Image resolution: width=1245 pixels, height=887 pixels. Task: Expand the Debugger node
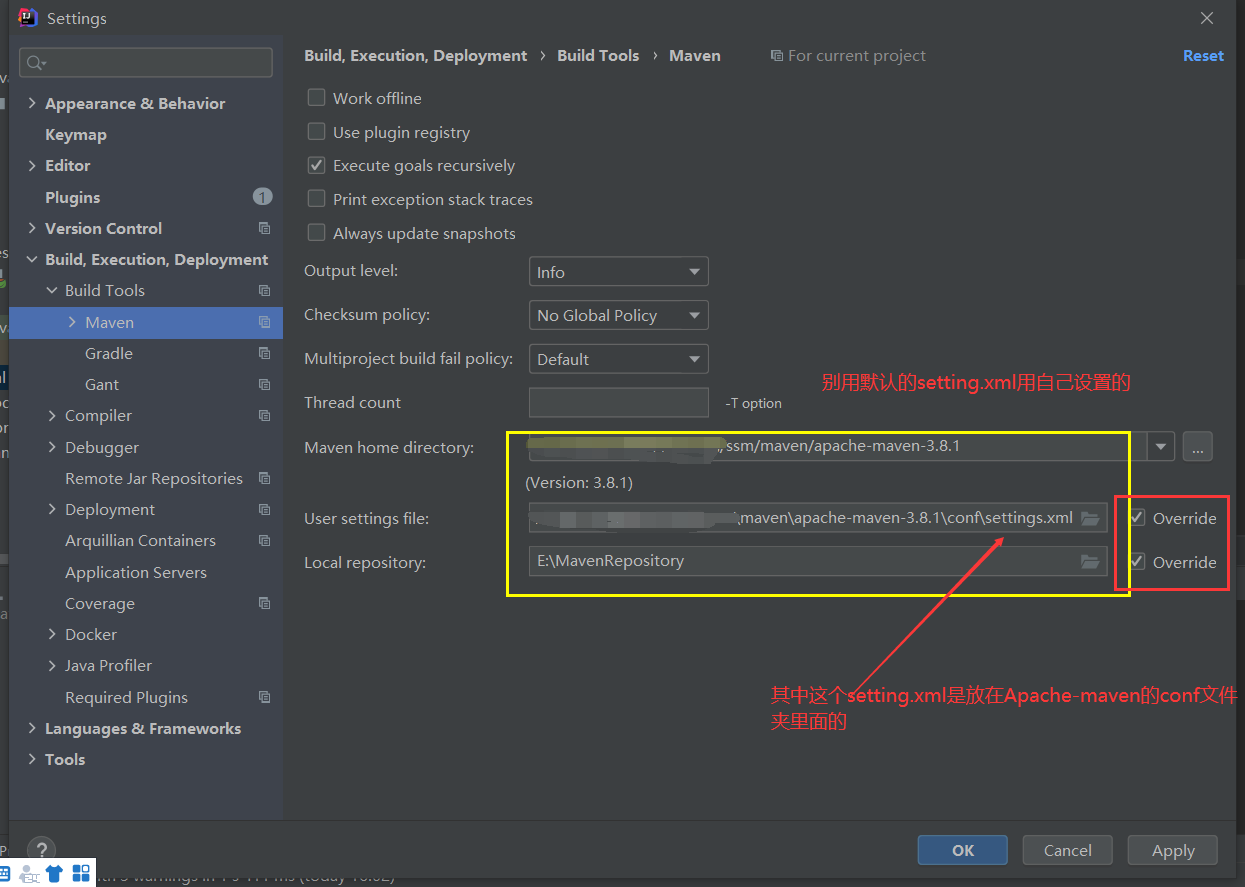coord(52,447)
